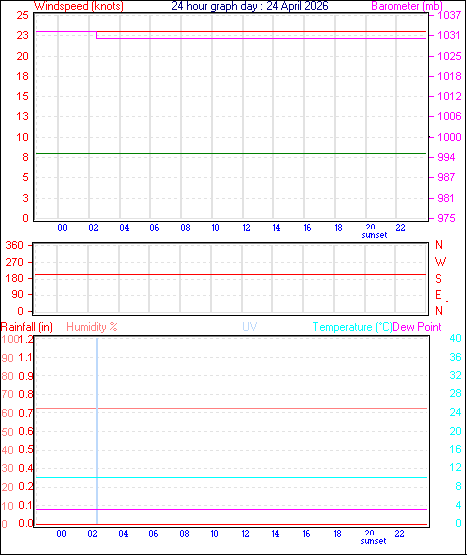Click the 975 barometer scale value

[x=446, y=218]
